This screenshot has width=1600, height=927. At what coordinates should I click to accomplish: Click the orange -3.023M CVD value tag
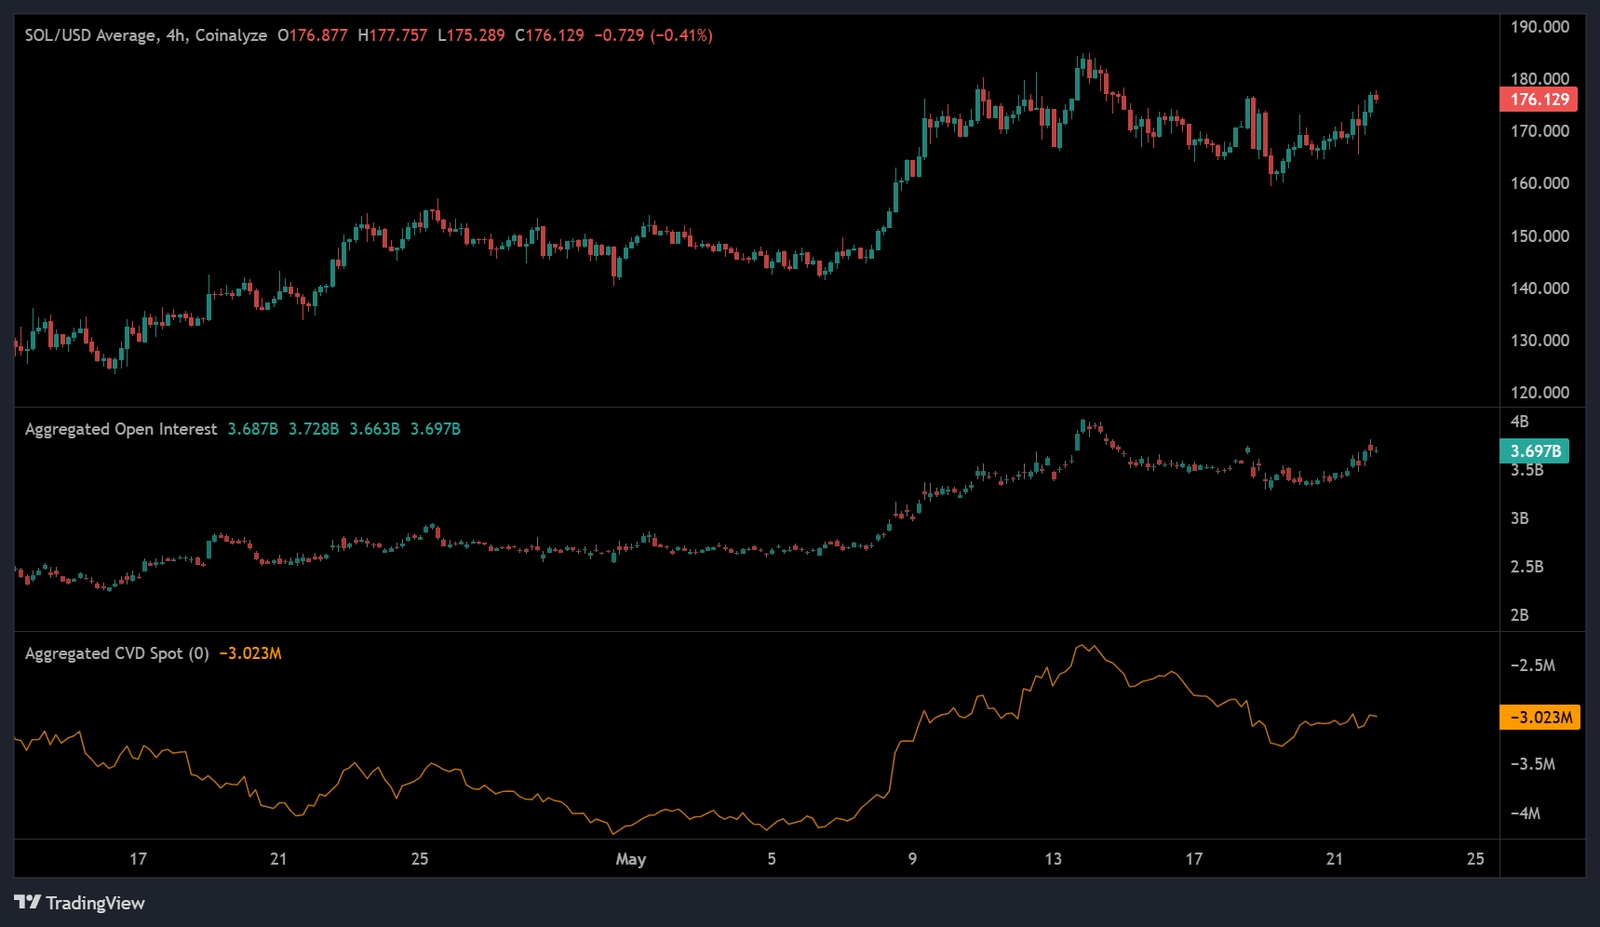(x=1540, y=717)
